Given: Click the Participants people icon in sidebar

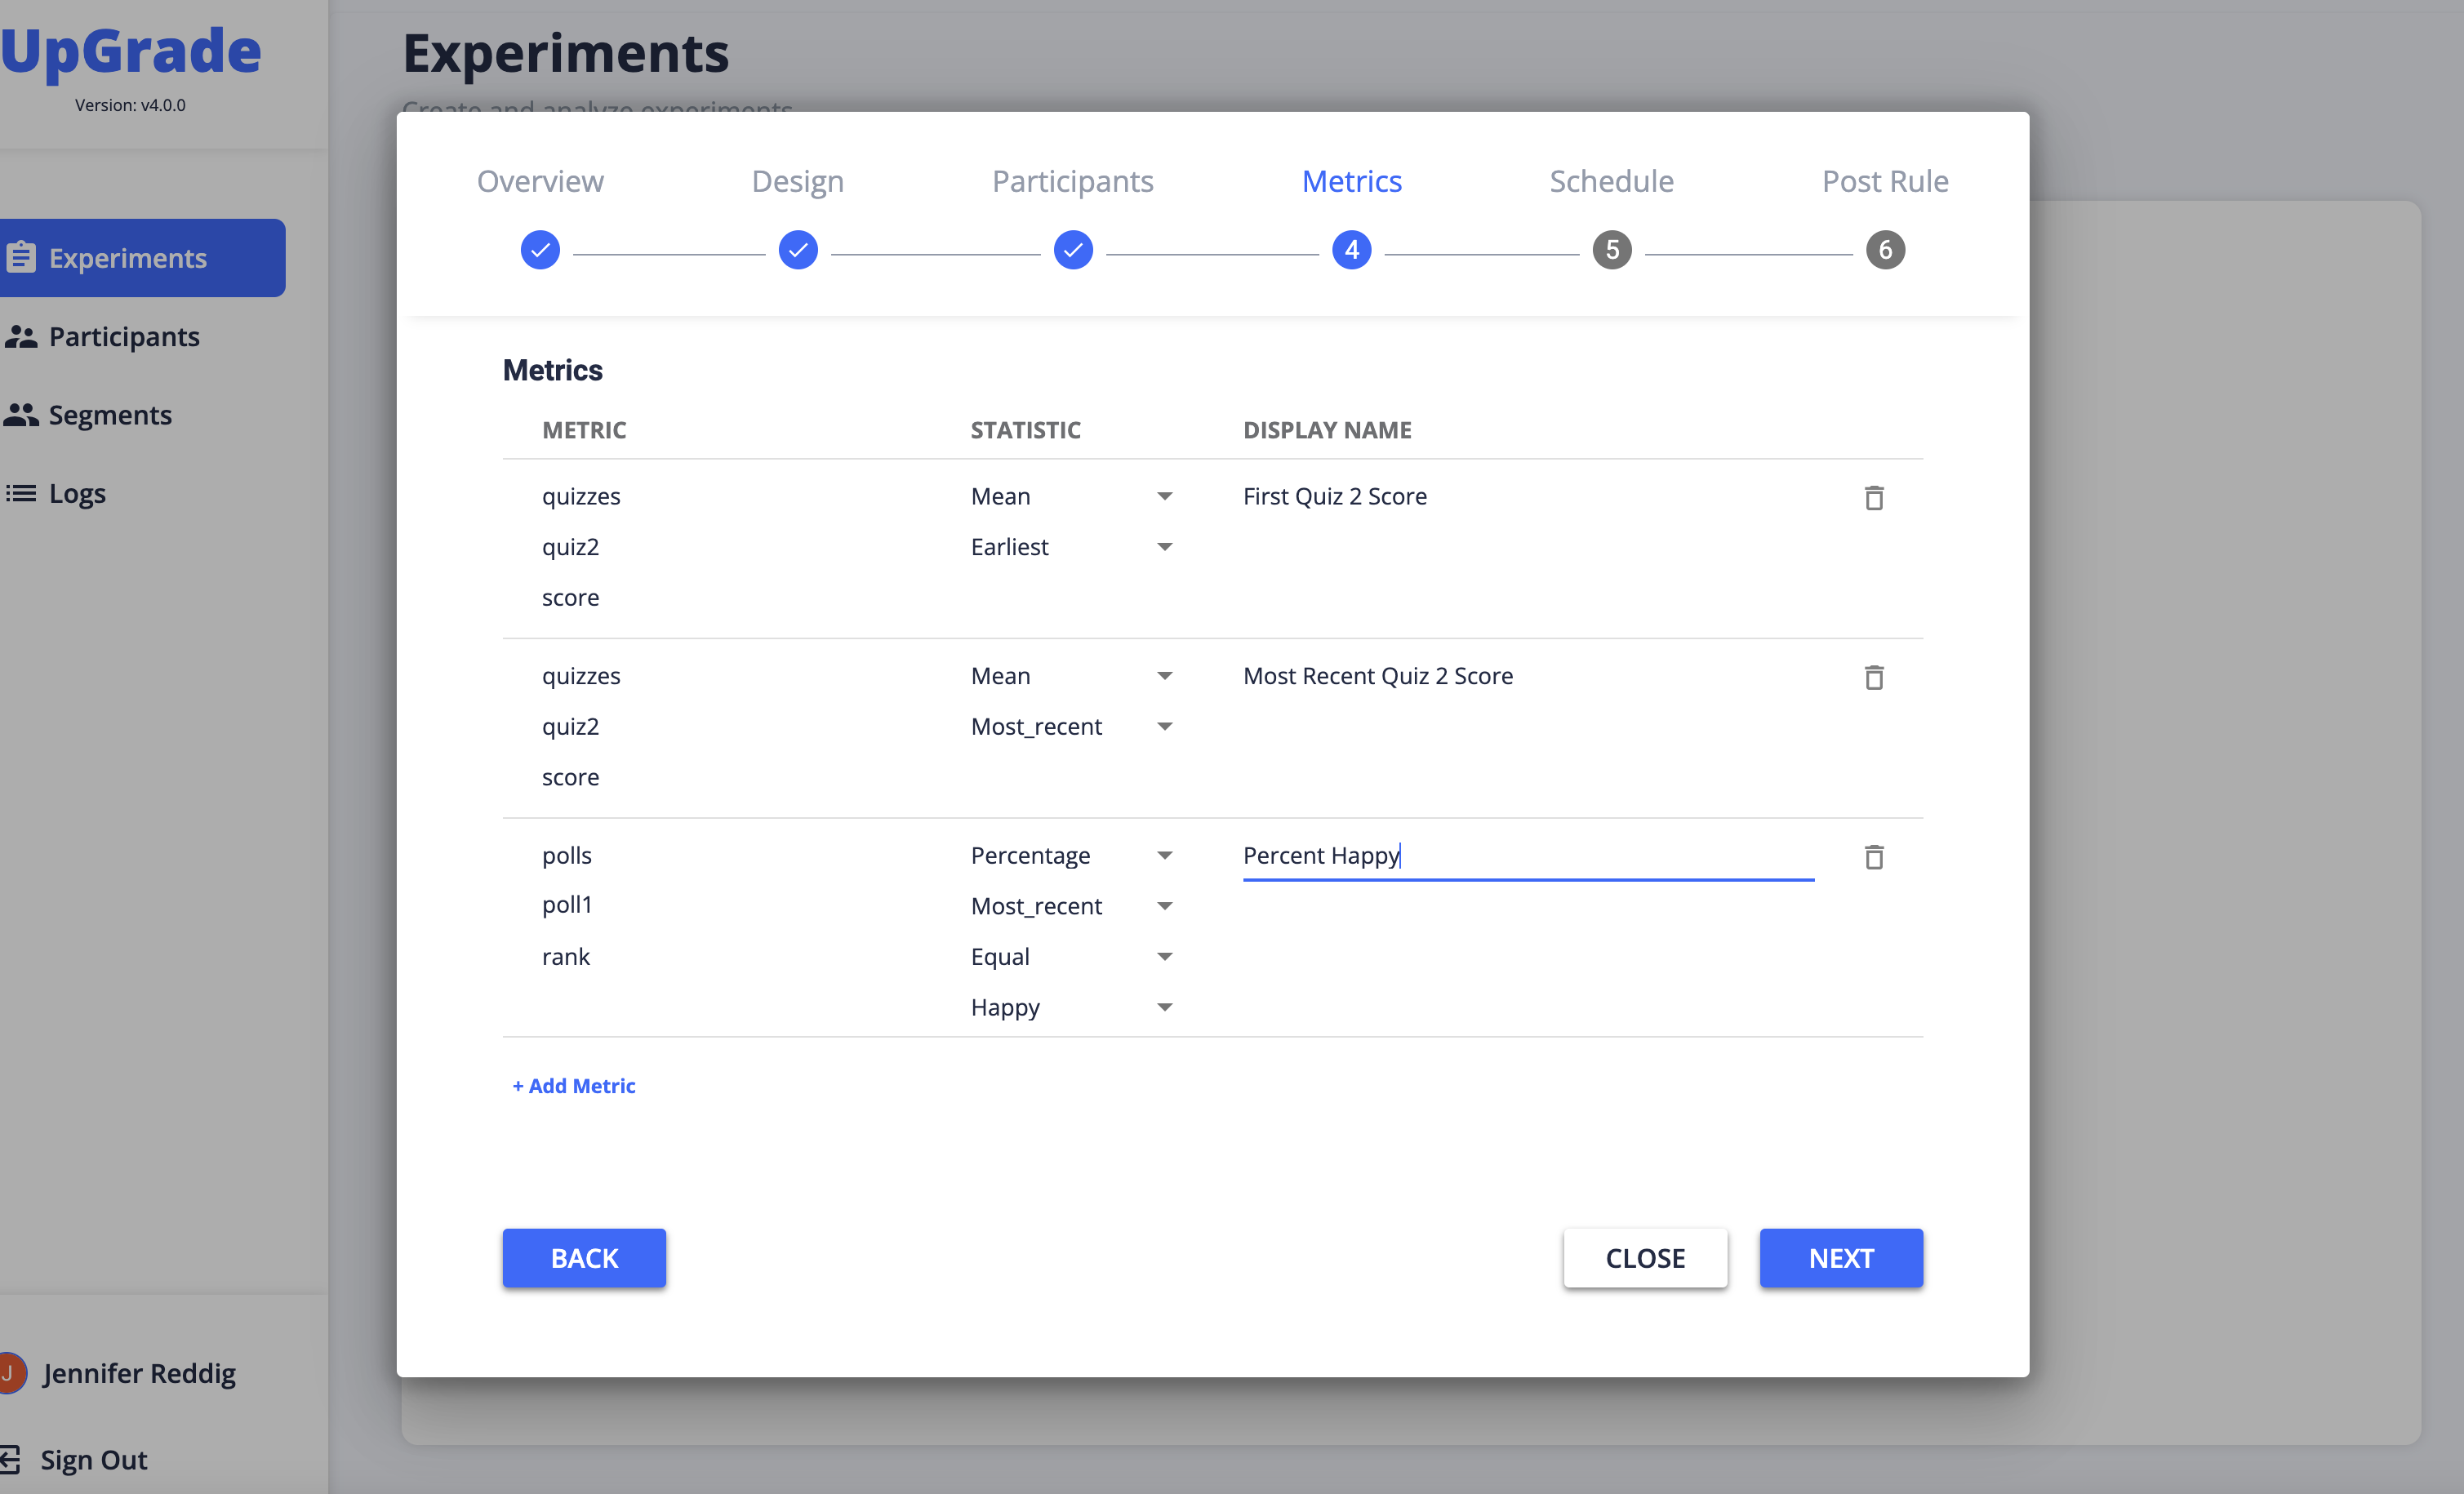Looking at the screenshot, I should coord(21,337).
